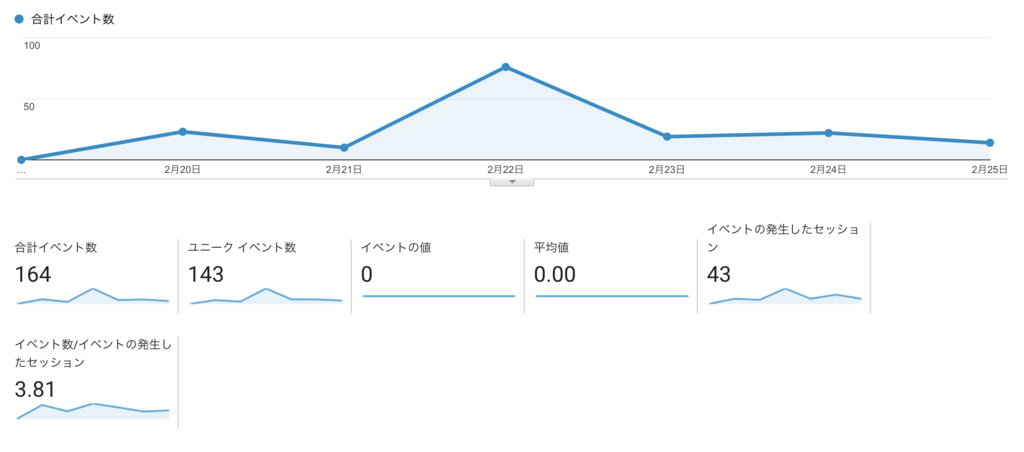Click the 平均値 value 0.00
1024x452 pixels.
tap(554, 275)
